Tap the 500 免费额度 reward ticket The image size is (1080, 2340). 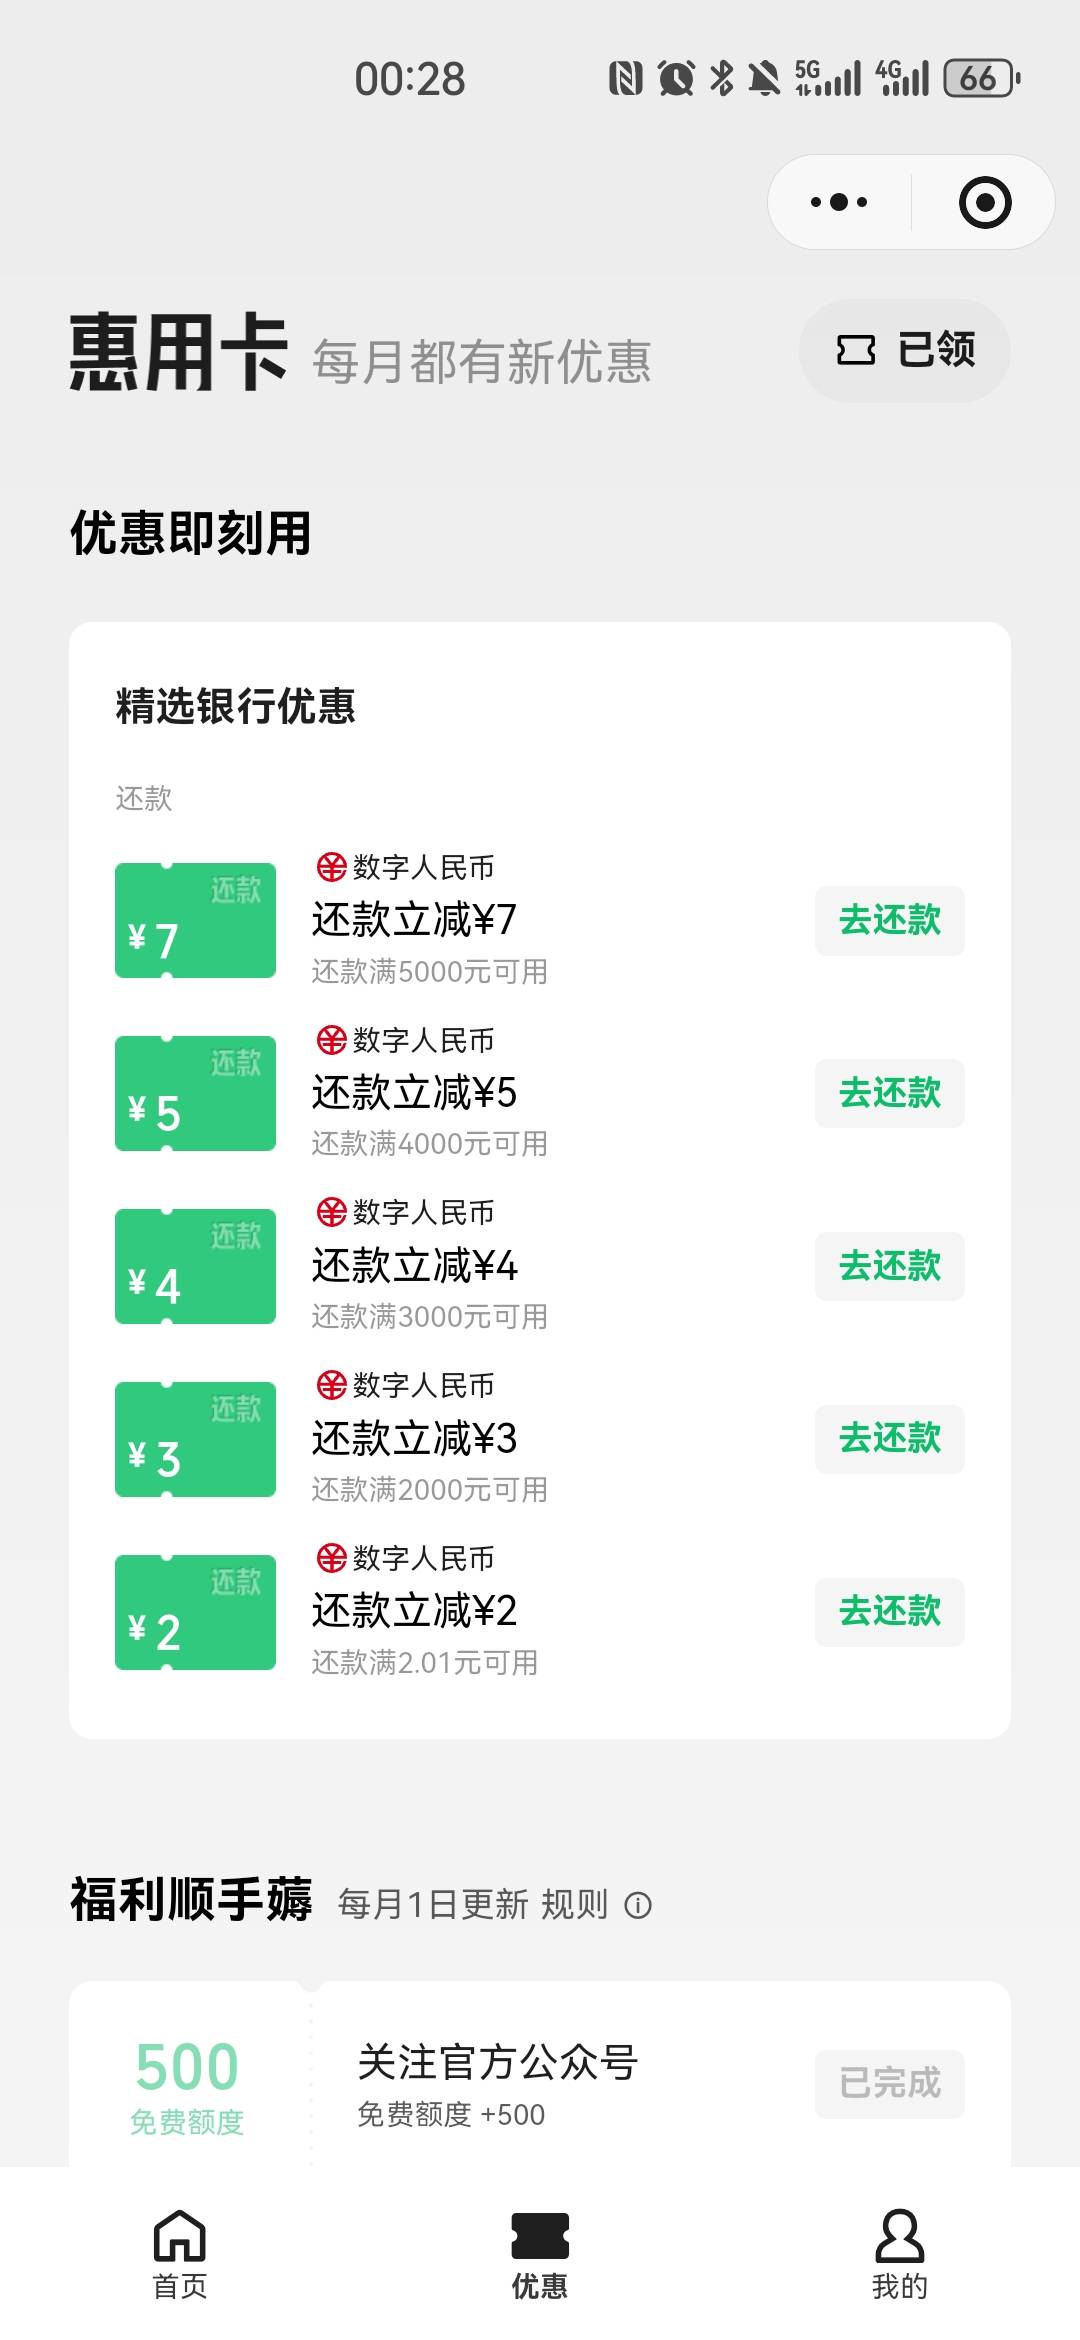pos(187,2083)
